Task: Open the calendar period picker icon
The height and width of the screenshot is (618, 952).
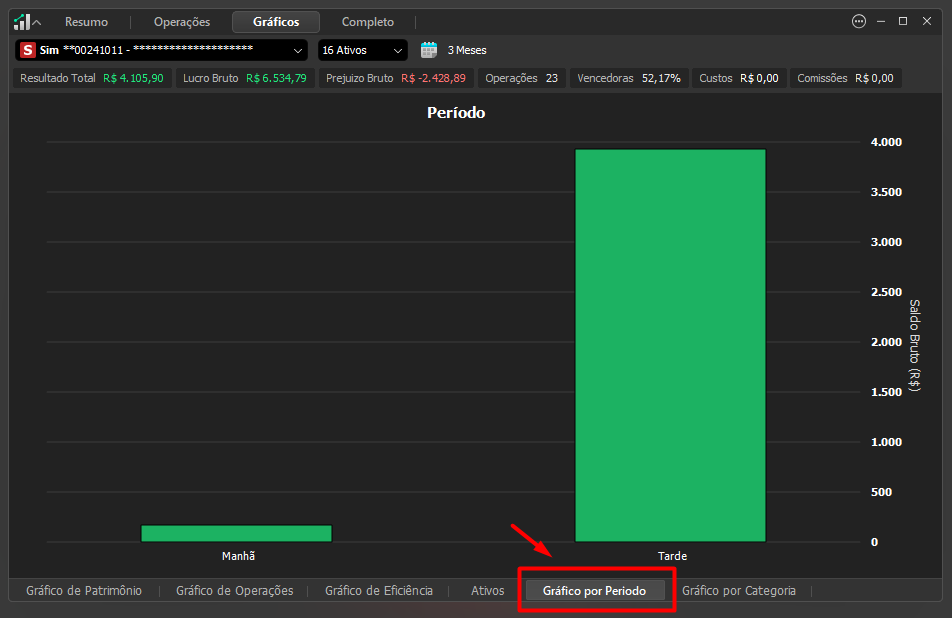Action: tap(429, 50)
